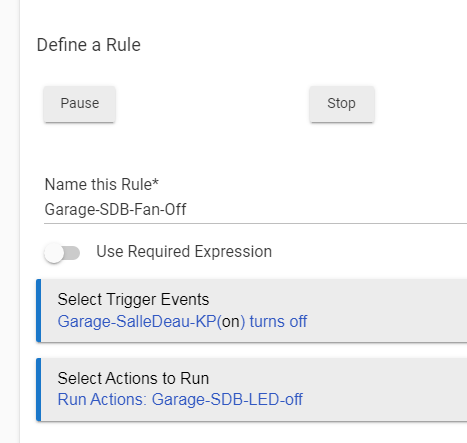
Task: Focus the rule name field Garage-SDB-Fan-Off
Action: click(255, 210)
